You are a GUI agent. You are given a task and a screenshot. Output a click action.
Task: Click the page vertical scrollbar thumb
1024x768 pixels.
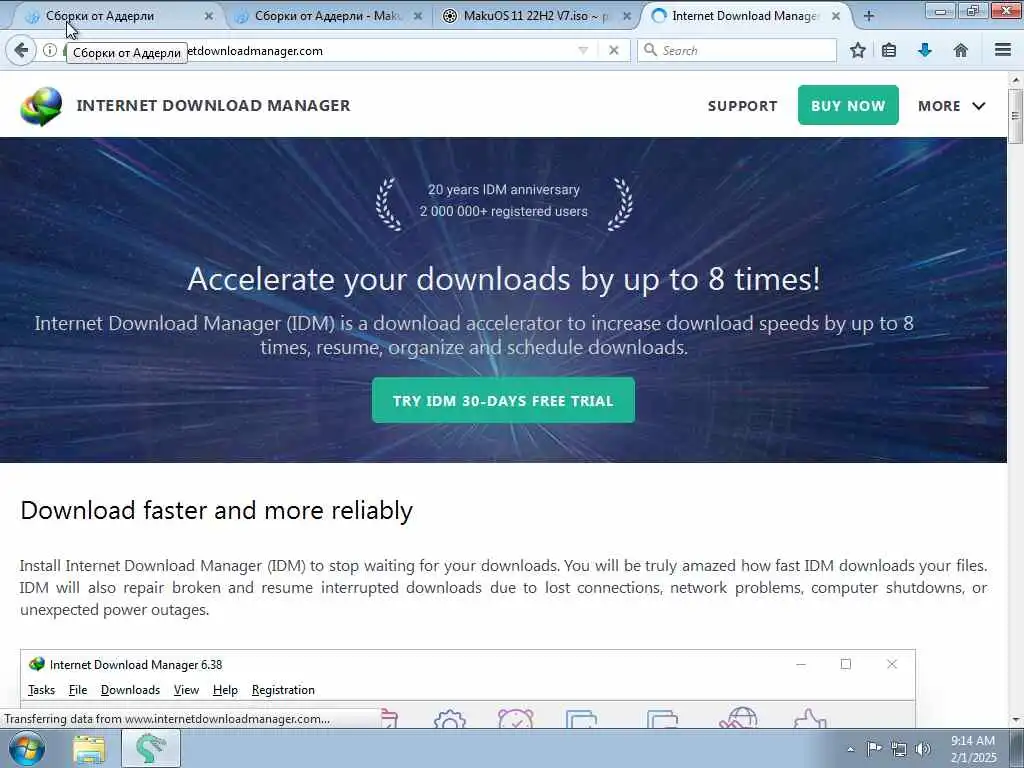tap(1015, 116)
